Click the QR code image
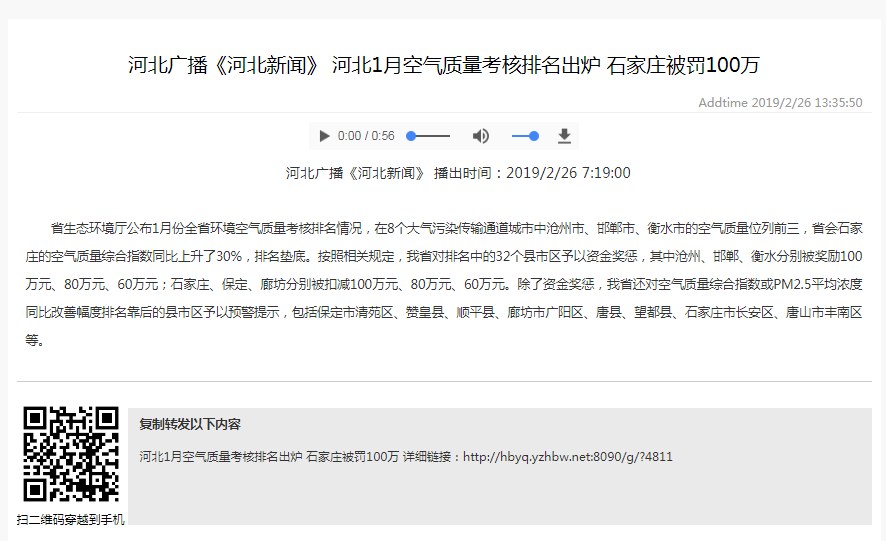 pyautogui.click(x=71, y=454)
